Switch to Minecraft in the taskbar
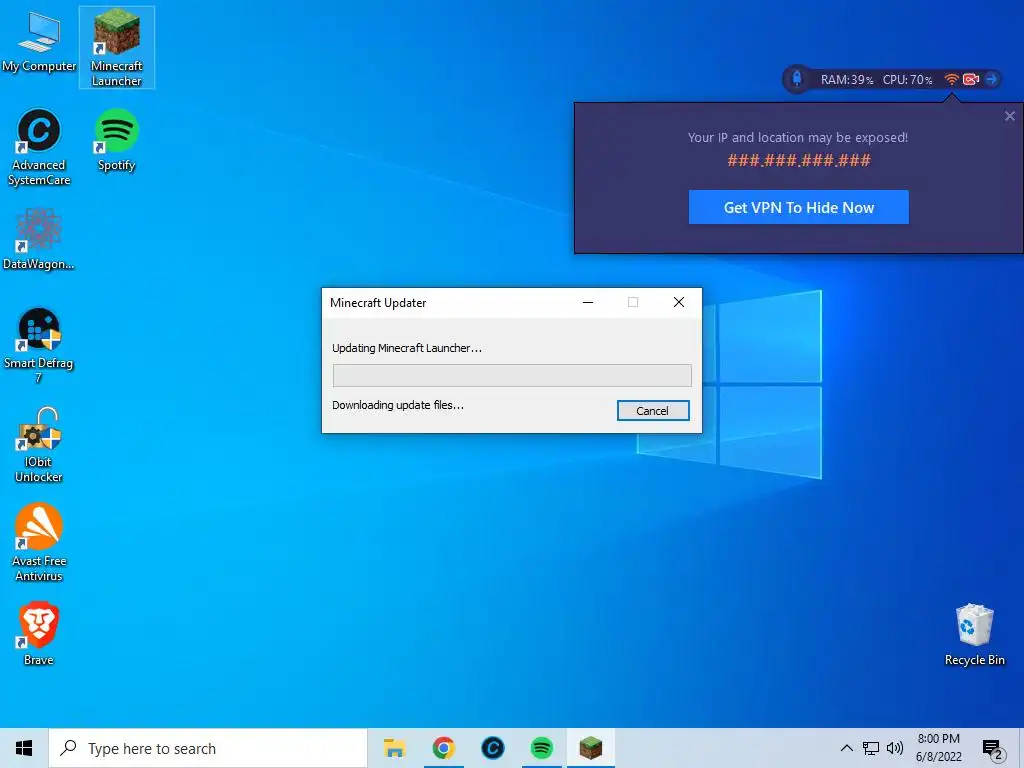 (590, 748)
